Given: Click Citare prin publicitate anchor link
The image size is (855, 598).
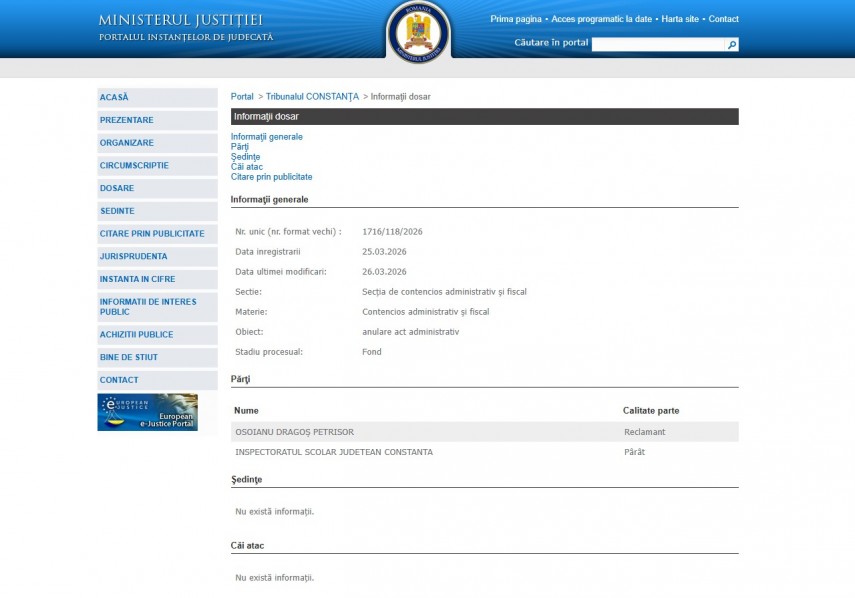Looking at the screenshot, I should click(x=271, y=177).
